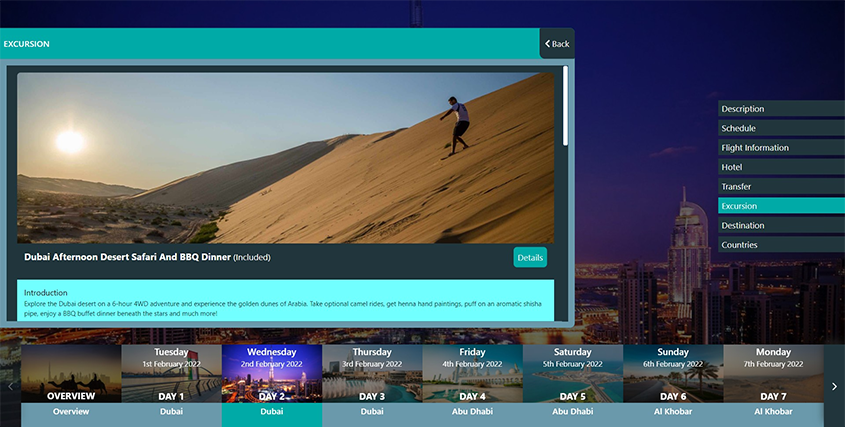The width and height of the screenshot is (845, 427).
Task: Go to Flight Information section
Action: 780,148
